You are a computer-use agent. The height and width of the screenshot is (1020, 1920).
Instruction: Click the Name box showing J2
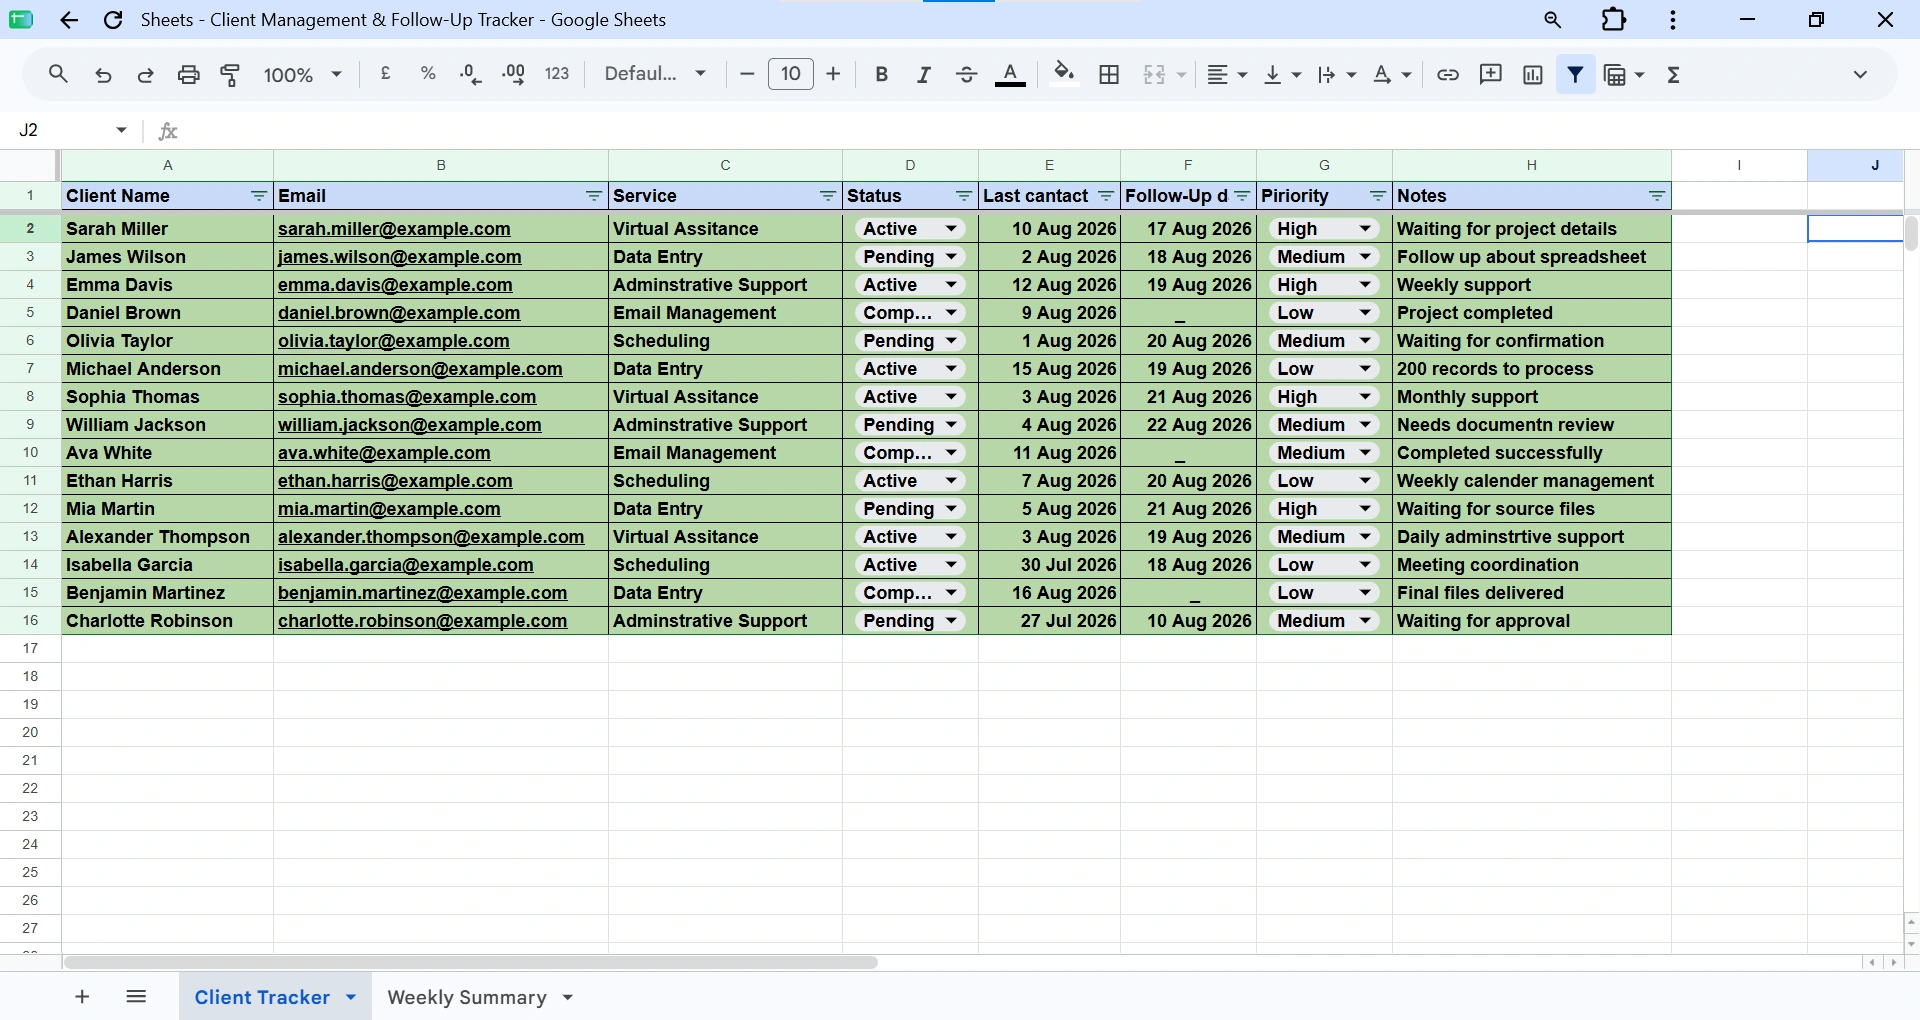pos(72,130)
